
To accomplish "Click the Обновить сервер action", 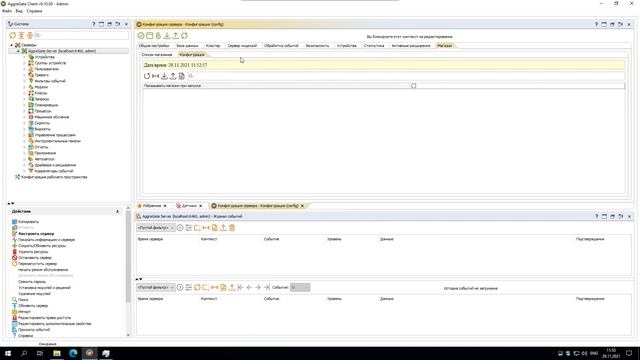I will (x=33, y=306).
